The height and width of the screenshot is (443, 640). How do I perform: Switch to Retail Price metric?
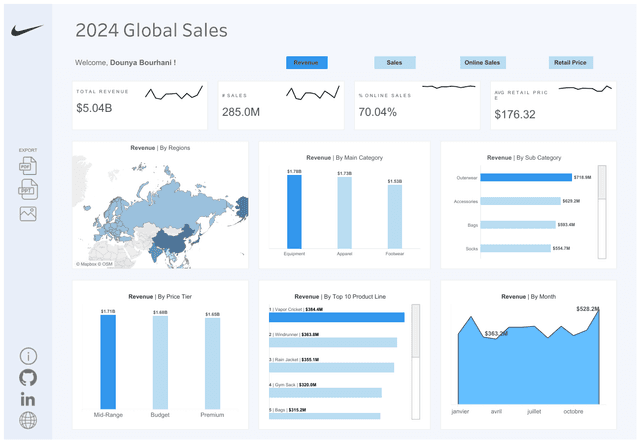(571, 62)
